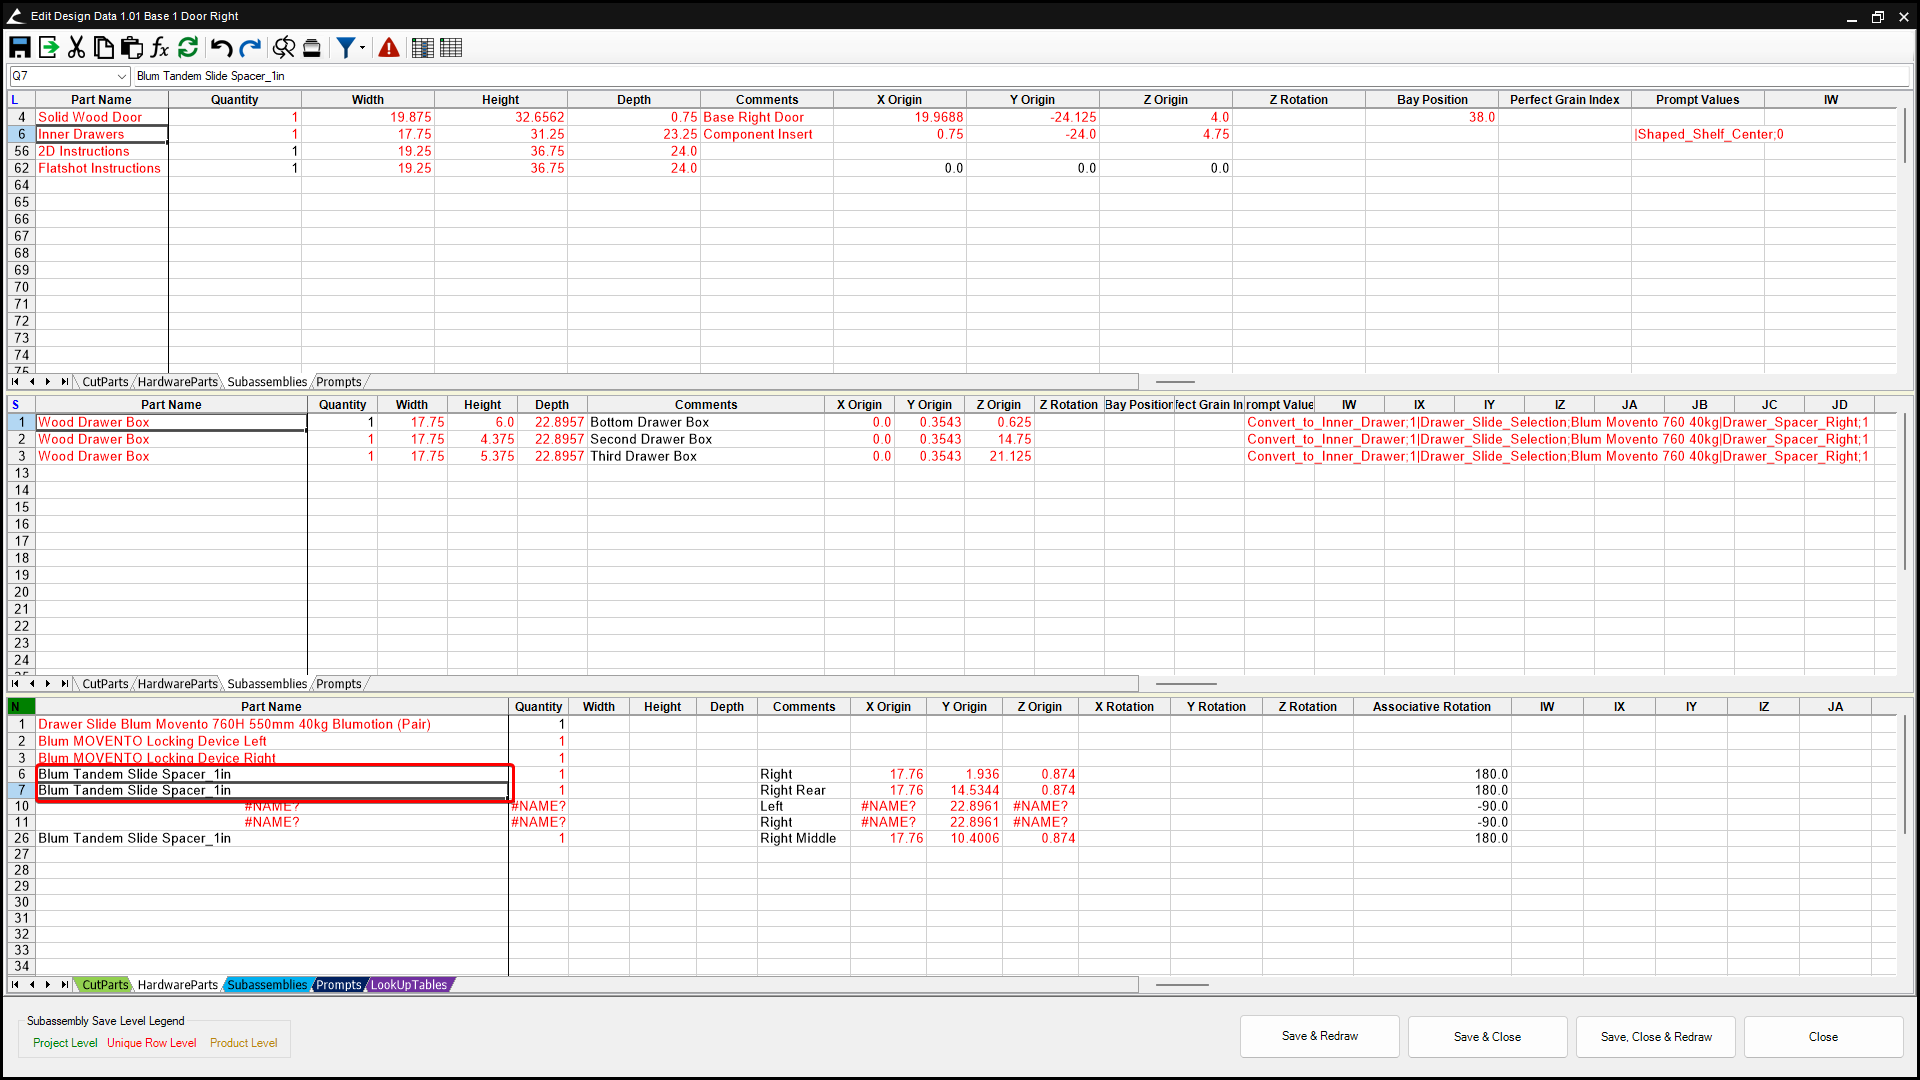
Task: Click the fx formula icon
Action: 160,47
